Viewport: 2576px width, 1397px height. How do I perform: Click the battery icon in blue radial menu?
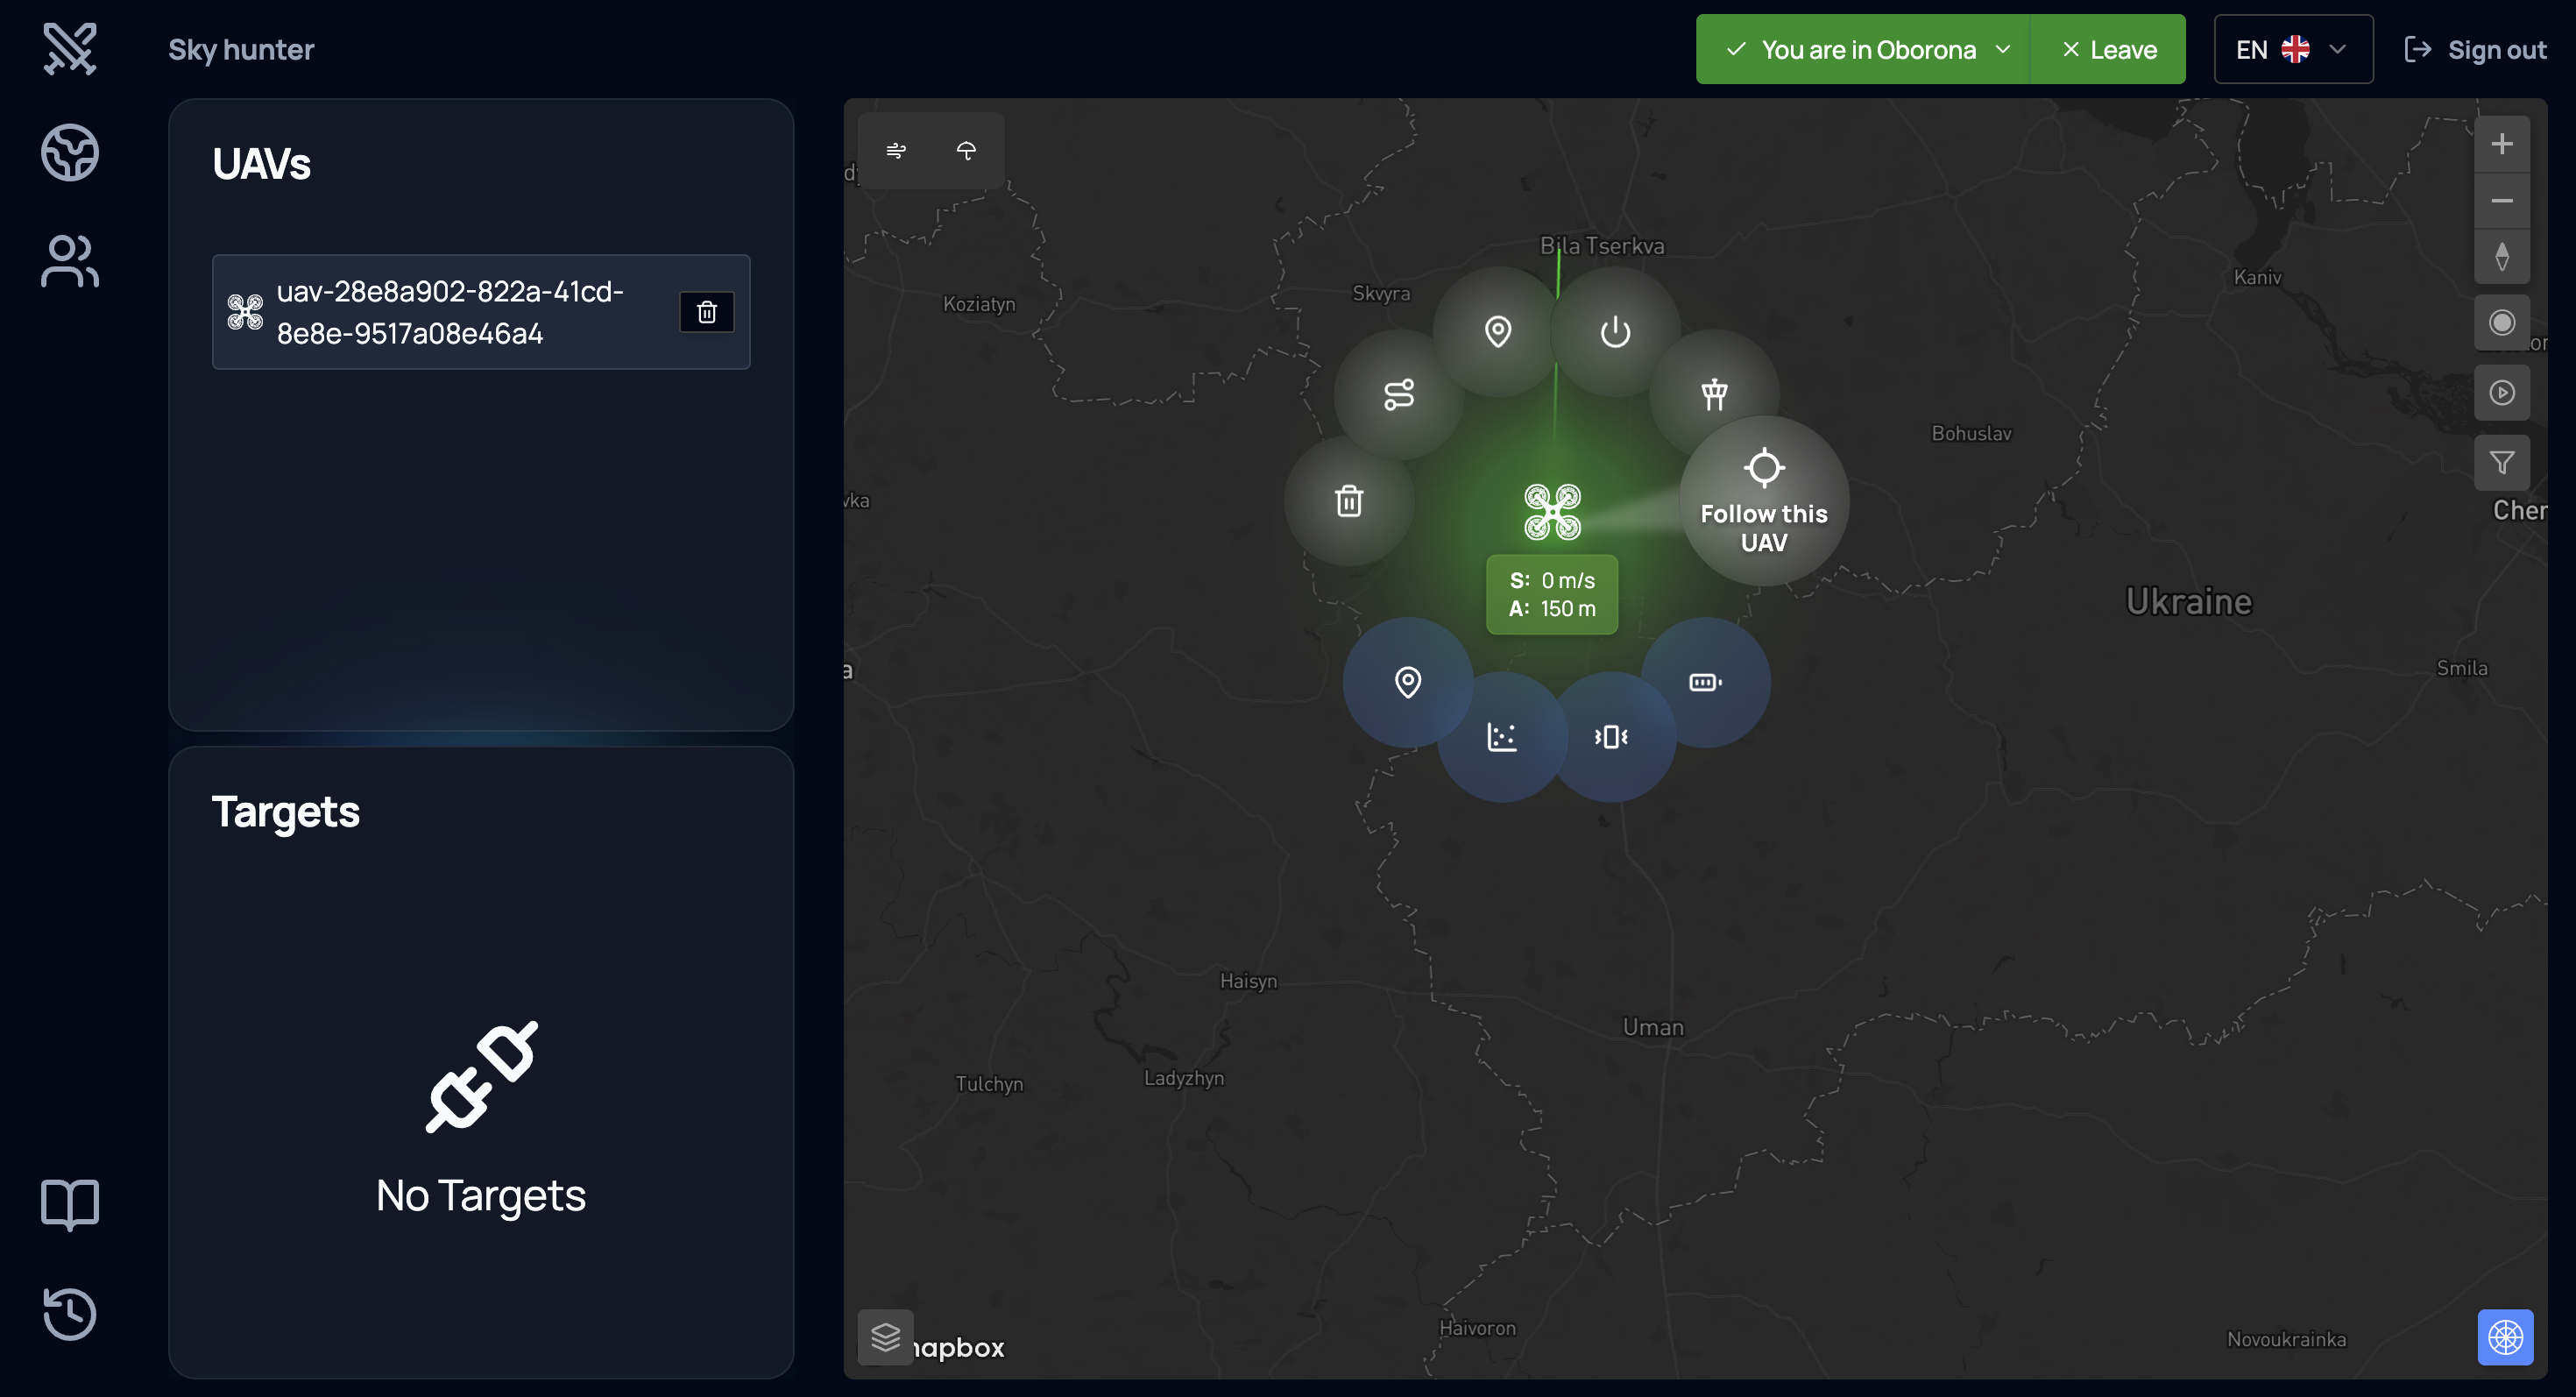tap(1705, 683)
